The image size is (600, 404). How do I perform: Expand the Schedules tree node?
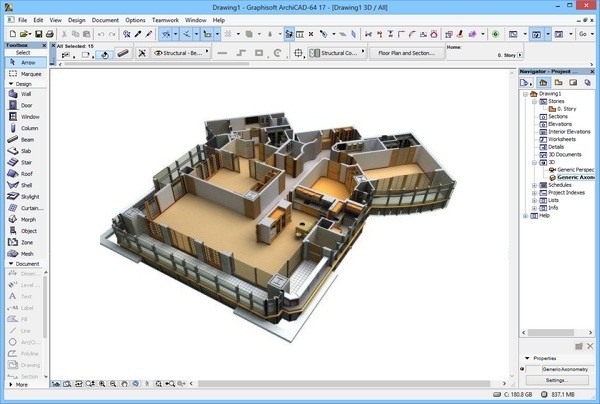pos(535,185)
